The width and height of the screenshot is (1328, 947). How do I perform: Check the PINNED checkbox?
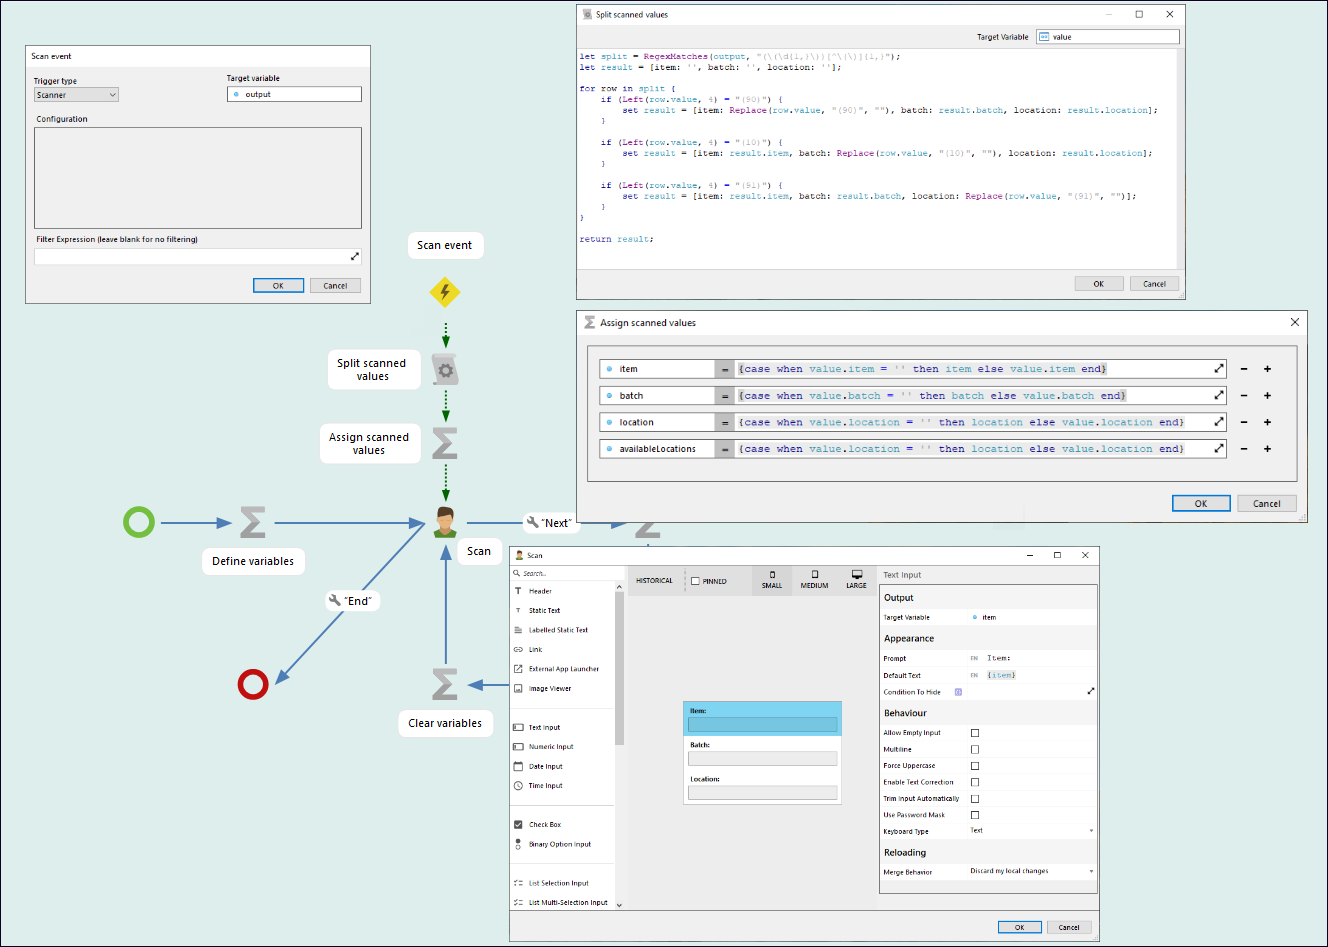click(x=696, y=581)
